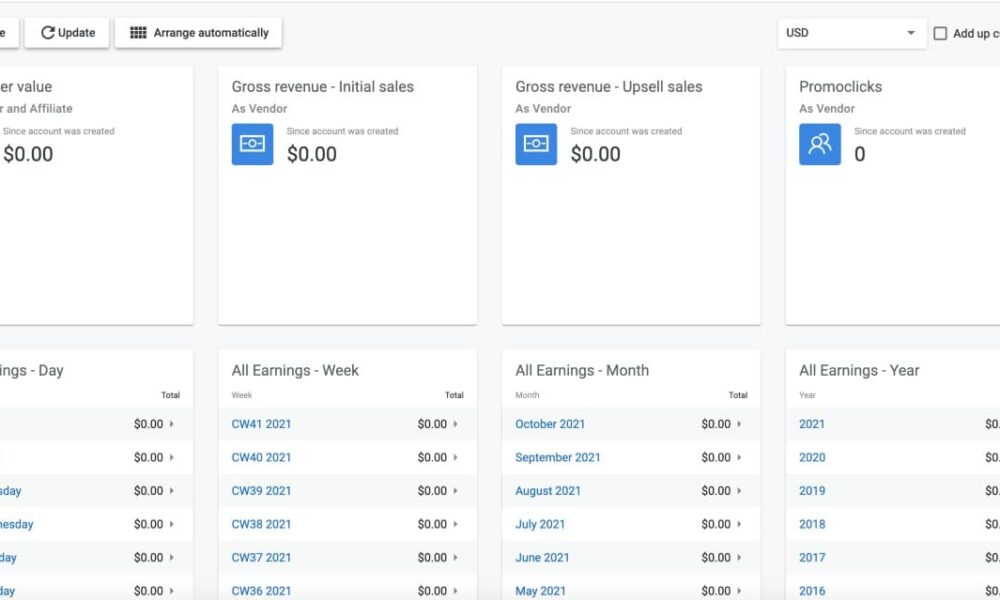Open the CW38 2021 week link
Screen dimensions: 1000x600
pos(261,524)
